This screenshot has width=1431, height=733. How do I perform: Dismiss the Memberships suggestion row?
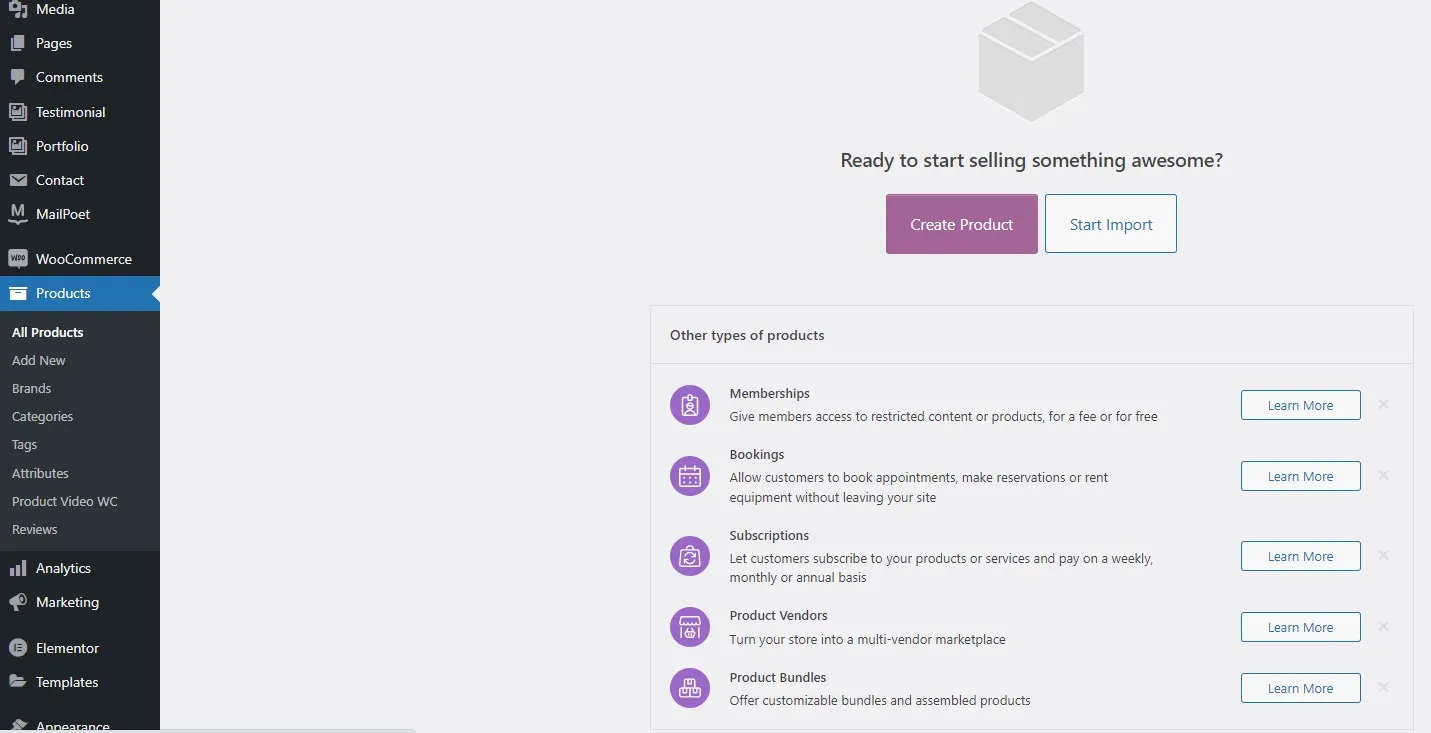(x=1384, y=405)
